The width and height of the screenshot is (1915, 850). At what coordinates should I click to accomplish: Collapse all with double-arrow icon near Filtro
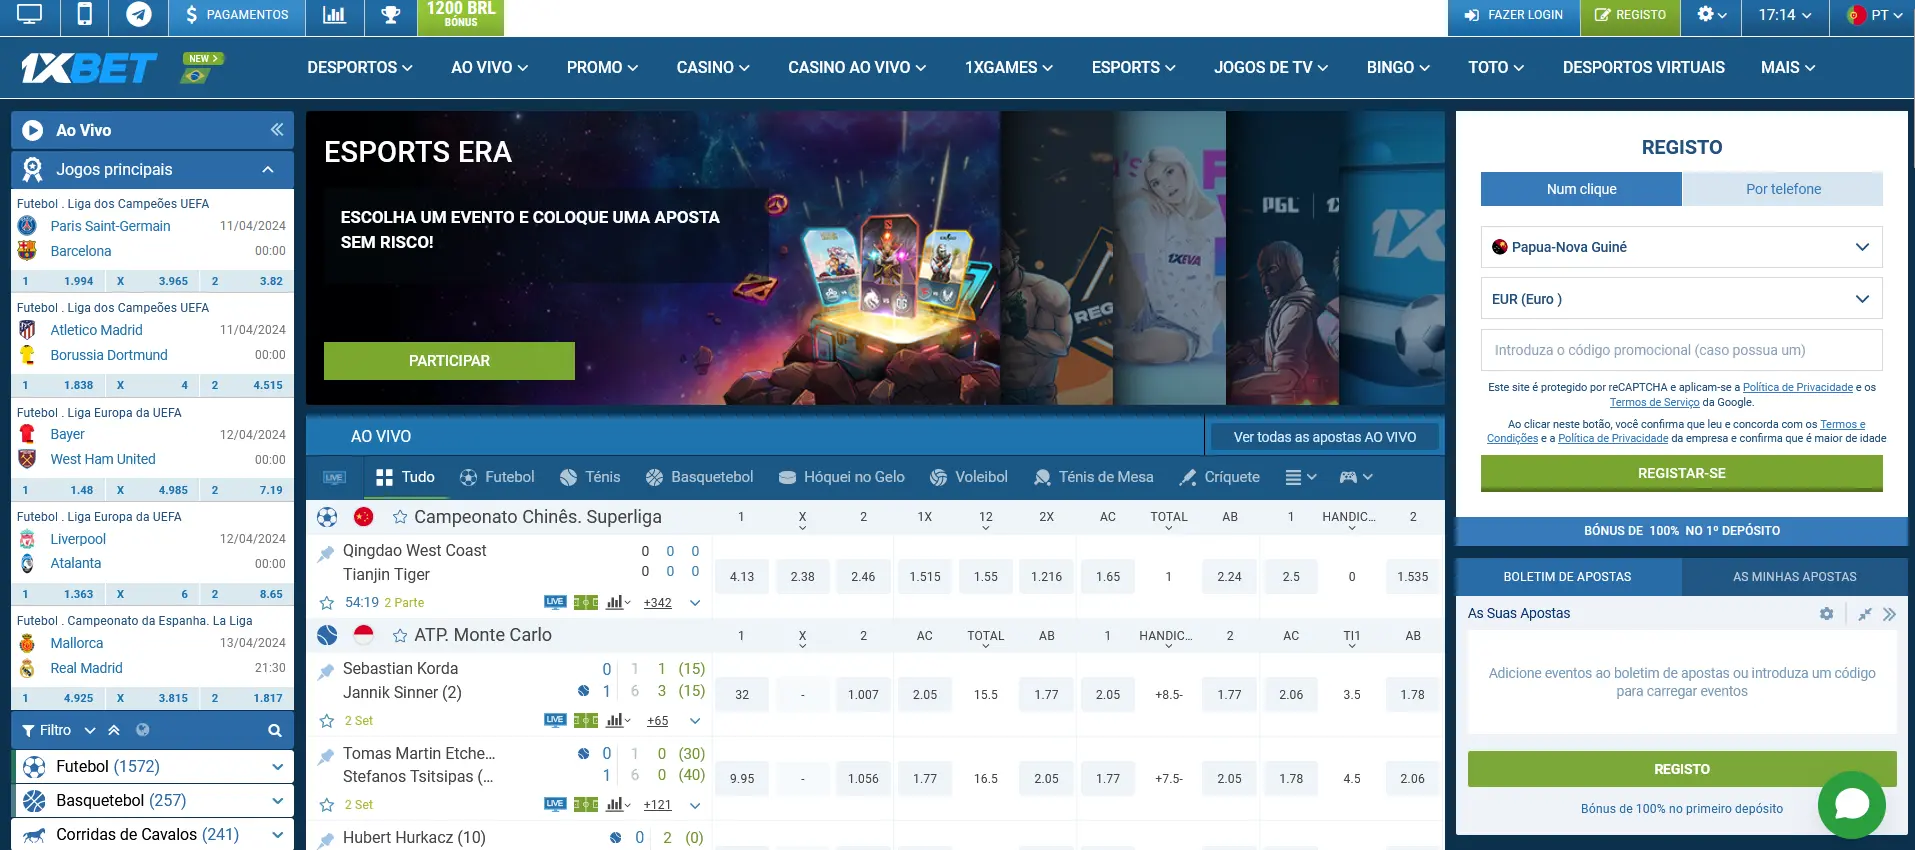click(114, 731)
